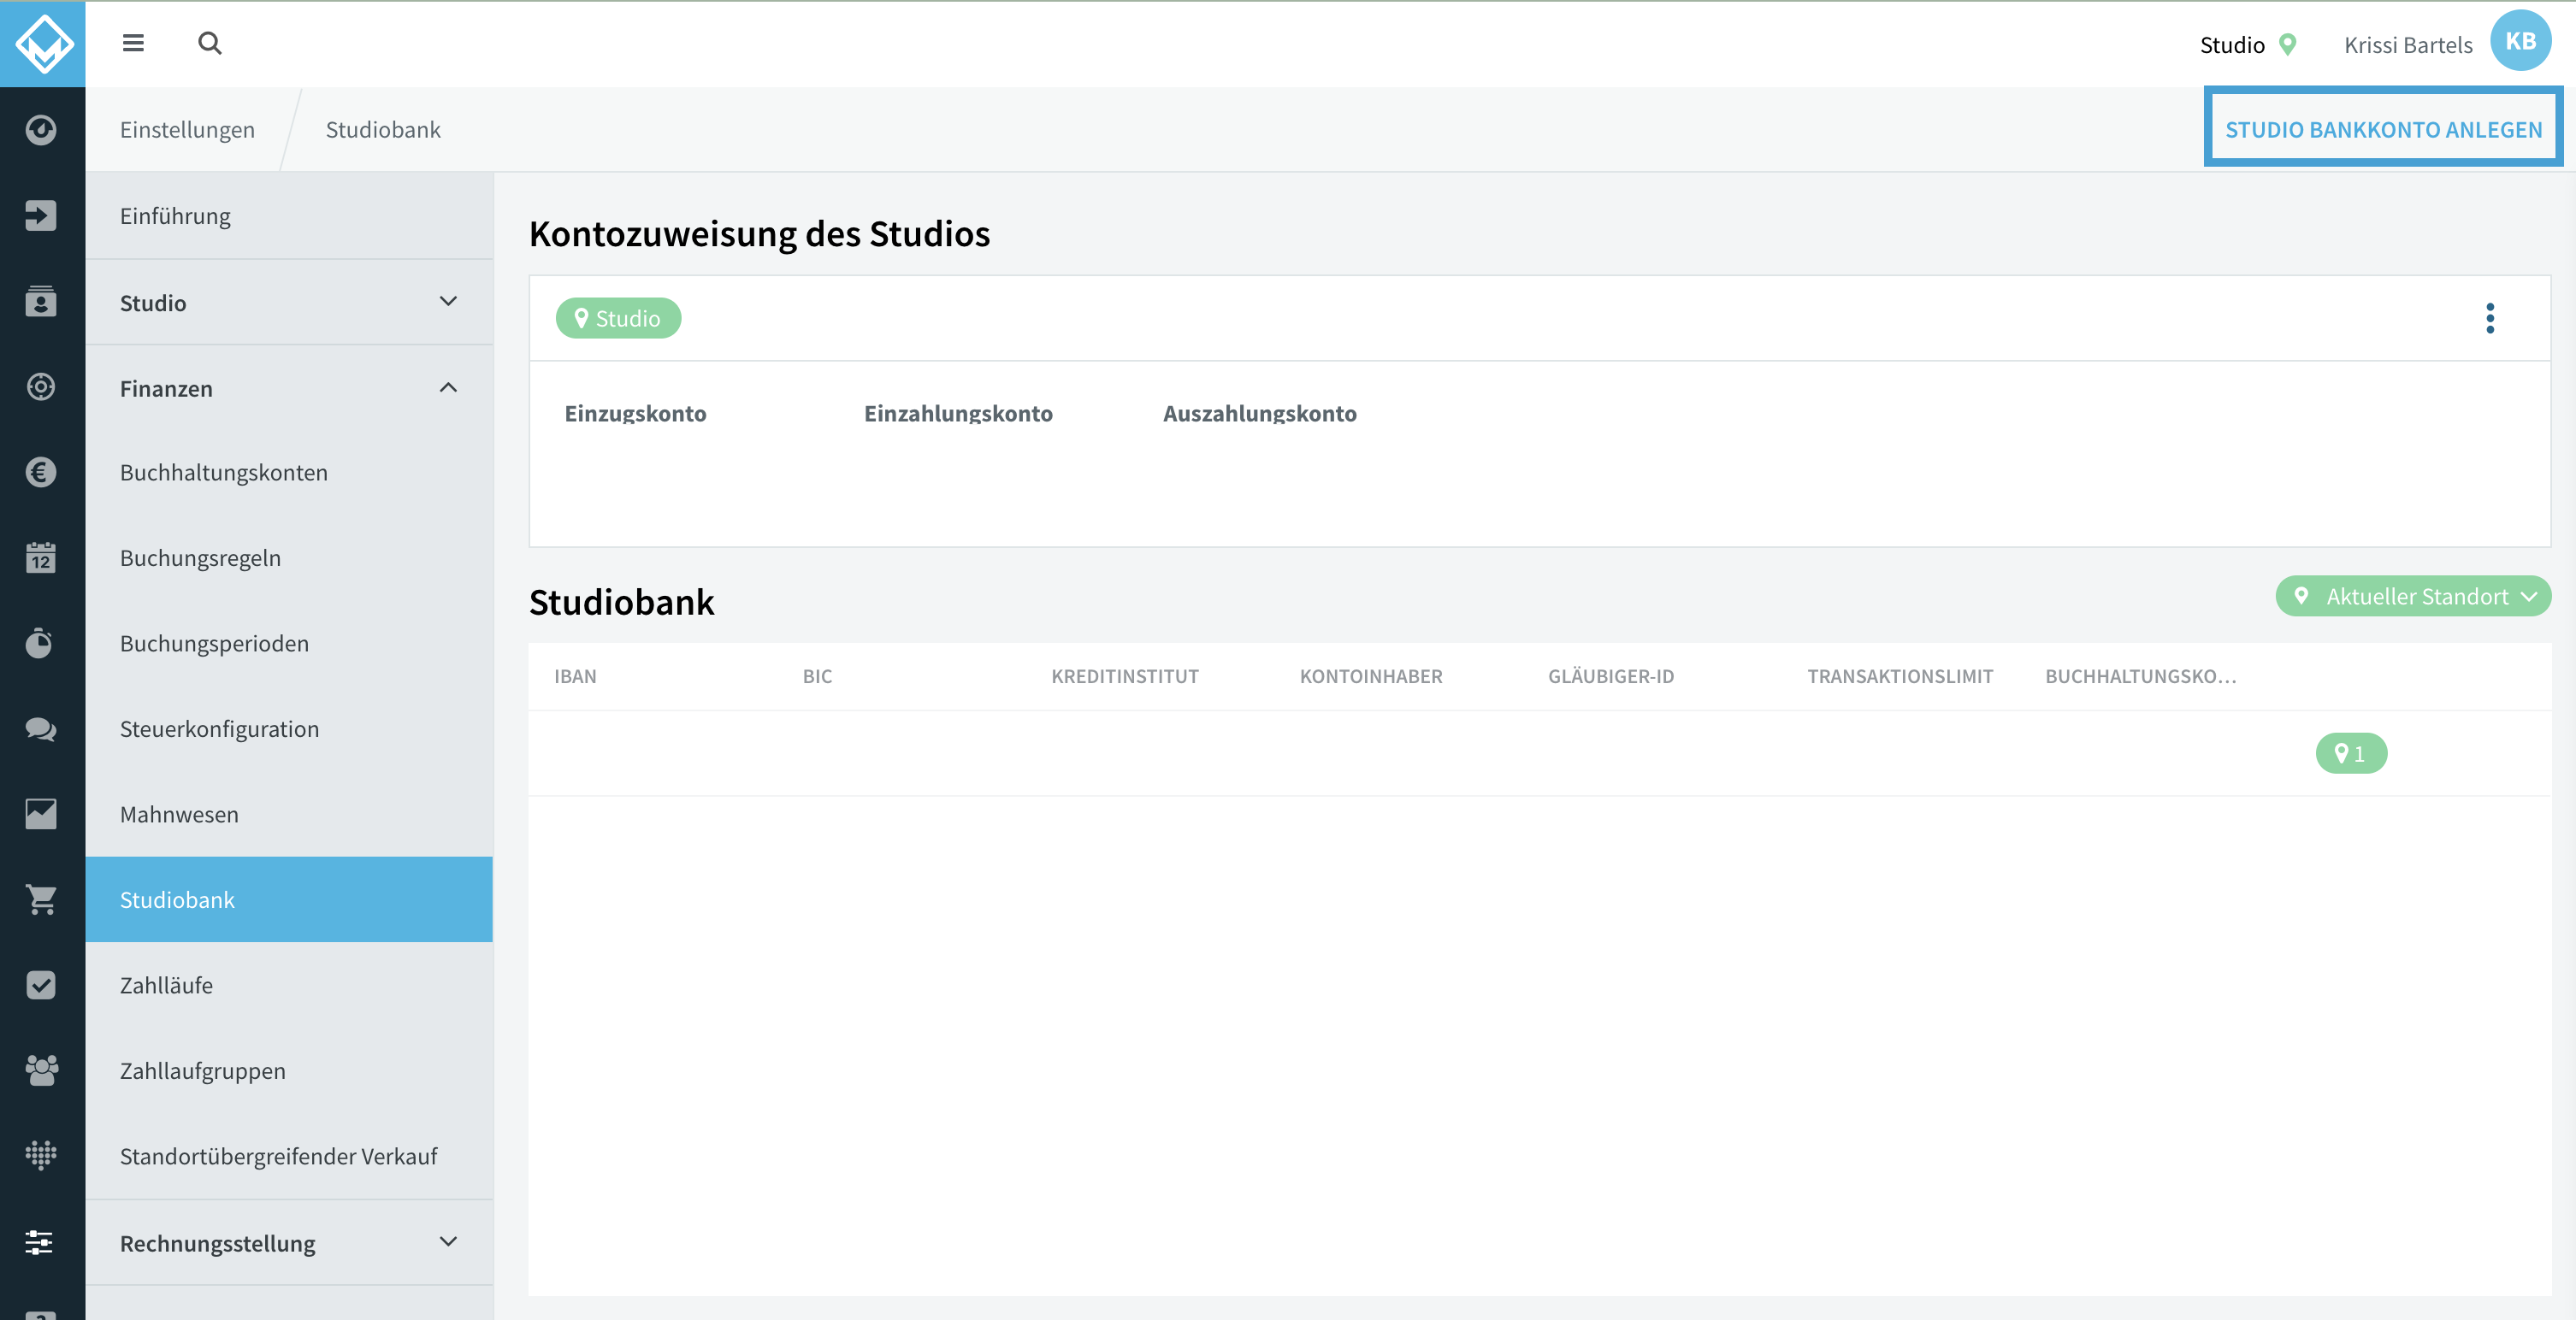2576x1320 pixels.
Task: Open the checkmark tasks icon in sidebar
Action: (x=41, y=985)
